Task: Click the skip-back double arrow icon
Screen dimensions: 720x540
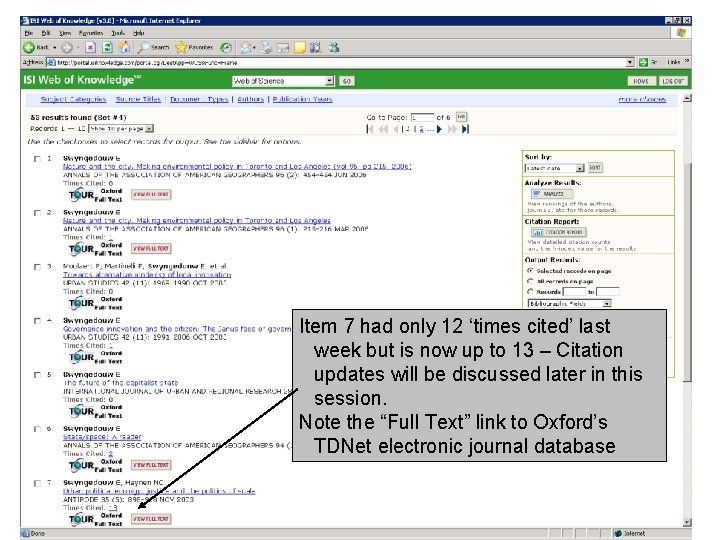Action: point(383,129)
